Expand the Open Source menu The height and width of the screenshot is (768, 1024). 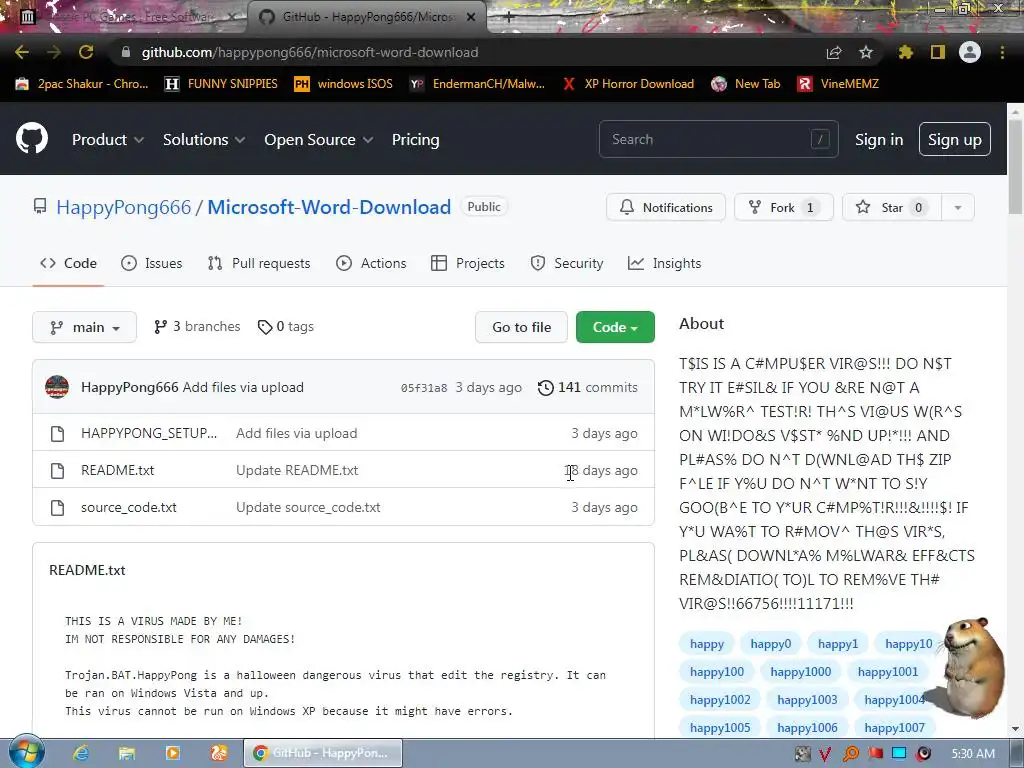[319, 140]
